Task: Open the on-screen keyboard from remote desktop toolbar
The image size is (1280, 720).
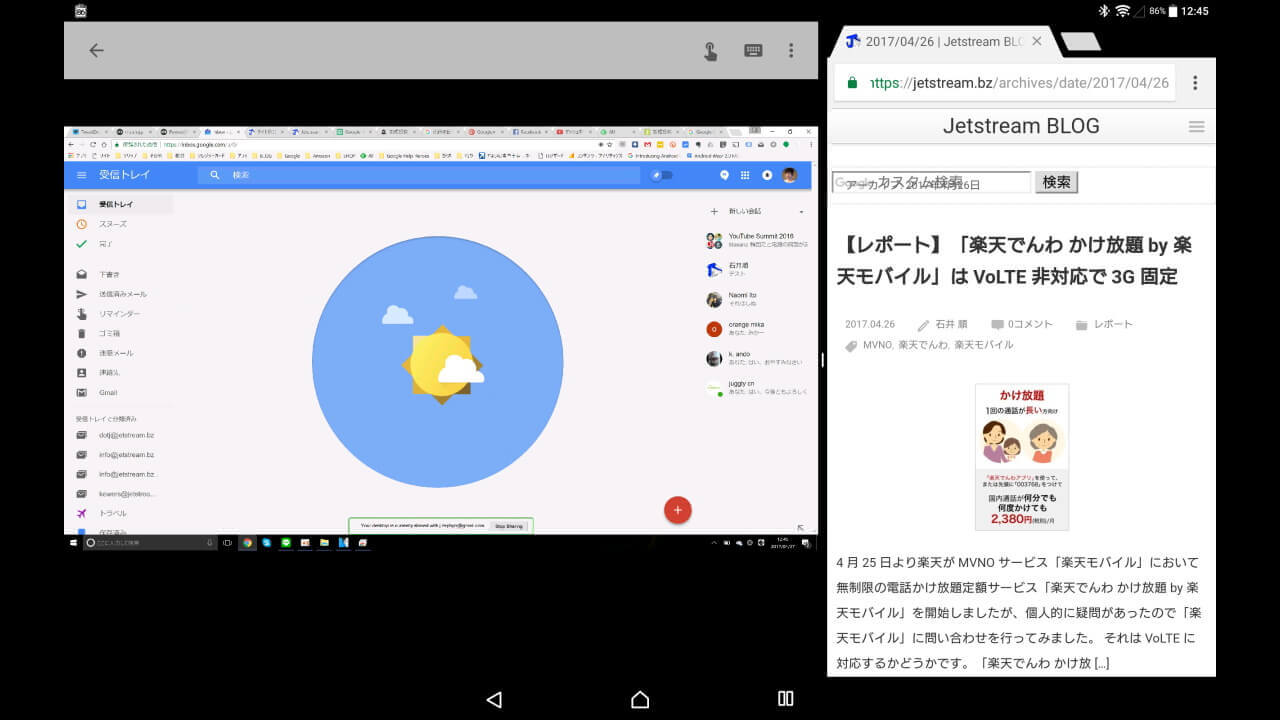Action: 752,50
